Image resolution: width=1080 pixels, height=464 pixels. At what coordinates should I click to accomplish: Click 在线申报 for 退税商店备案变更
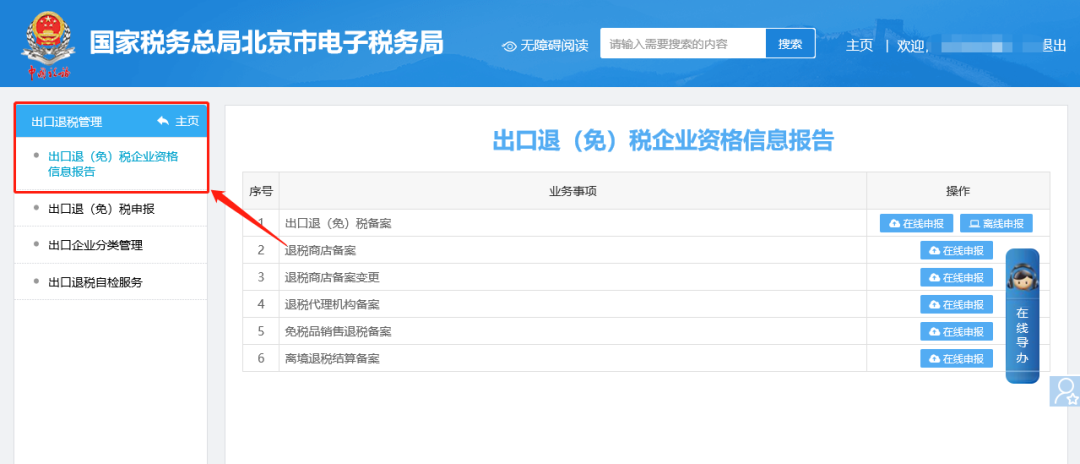[x=957, y=277]
